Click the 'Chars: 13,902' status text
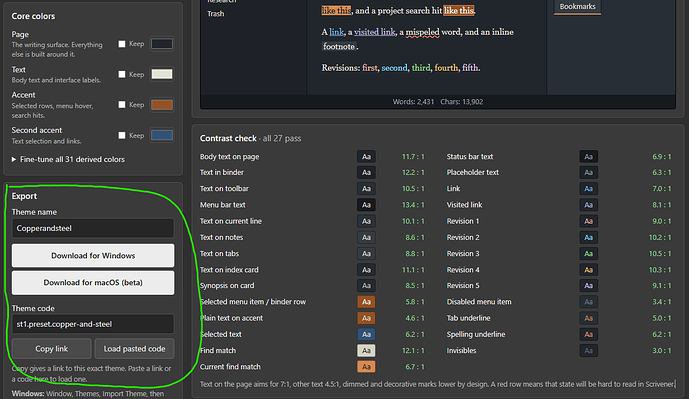 click(462, 102)
